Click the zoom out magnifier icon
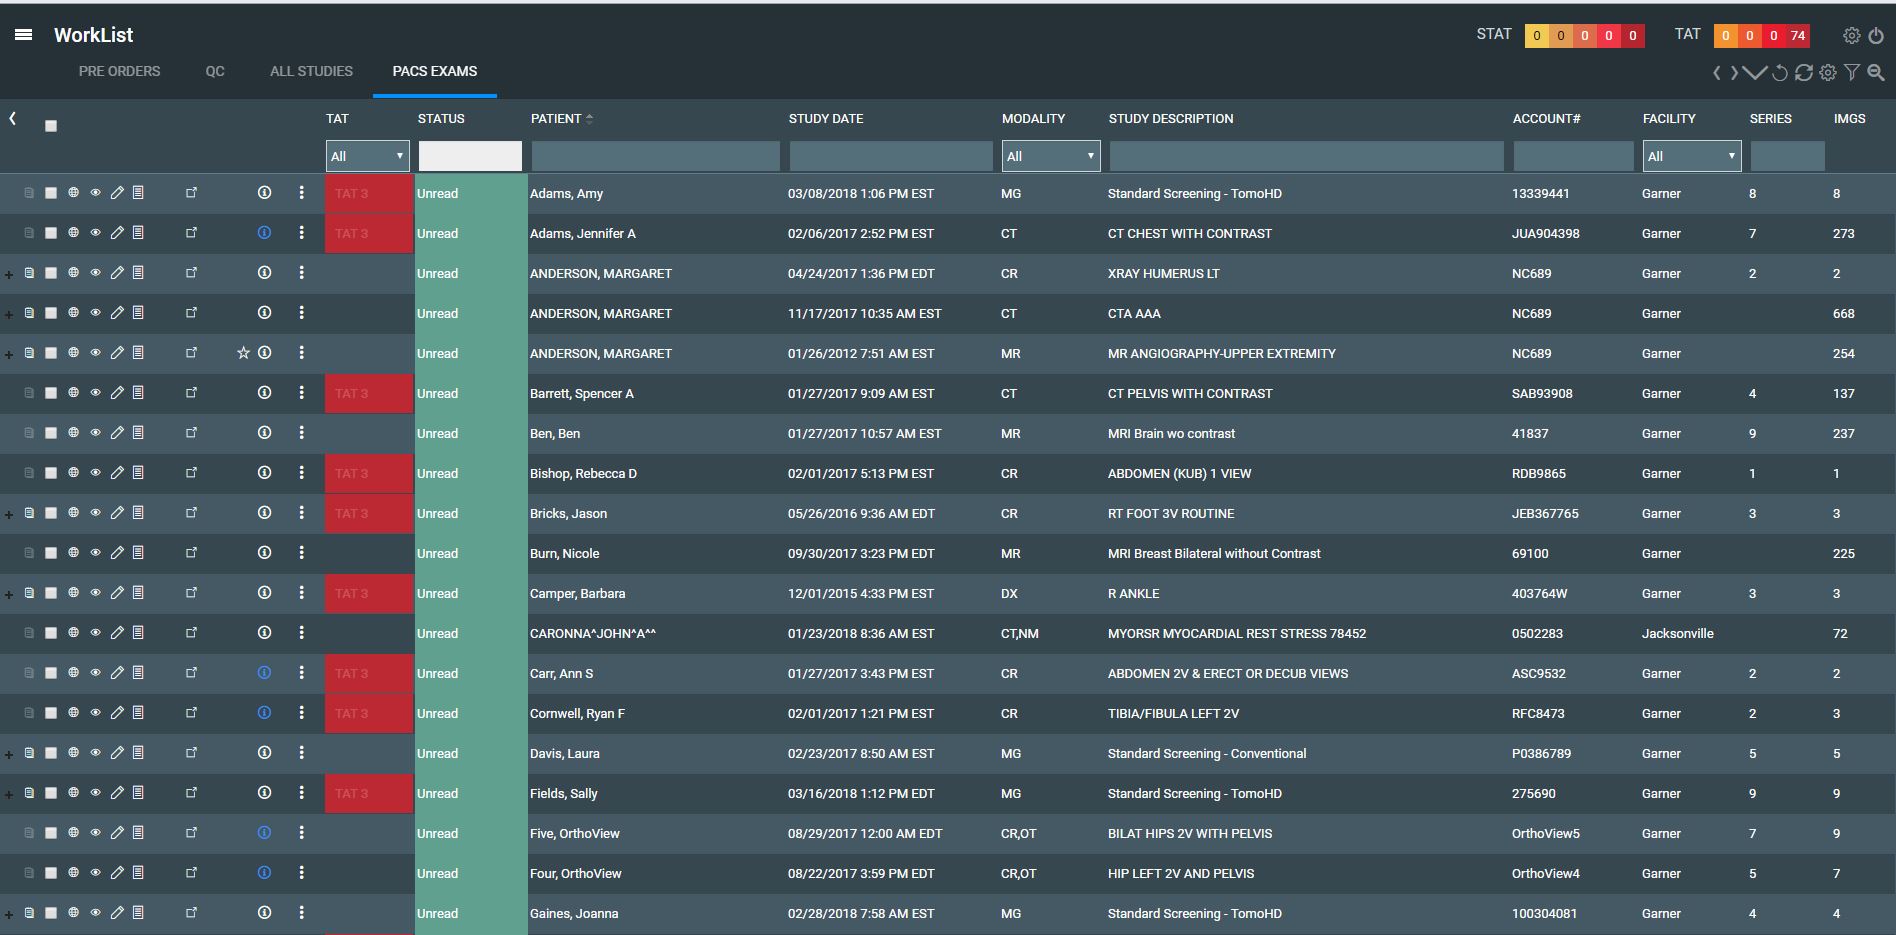Viewport: 1896px width, 935px height. pyautogui.click(x=1876, y=73)
